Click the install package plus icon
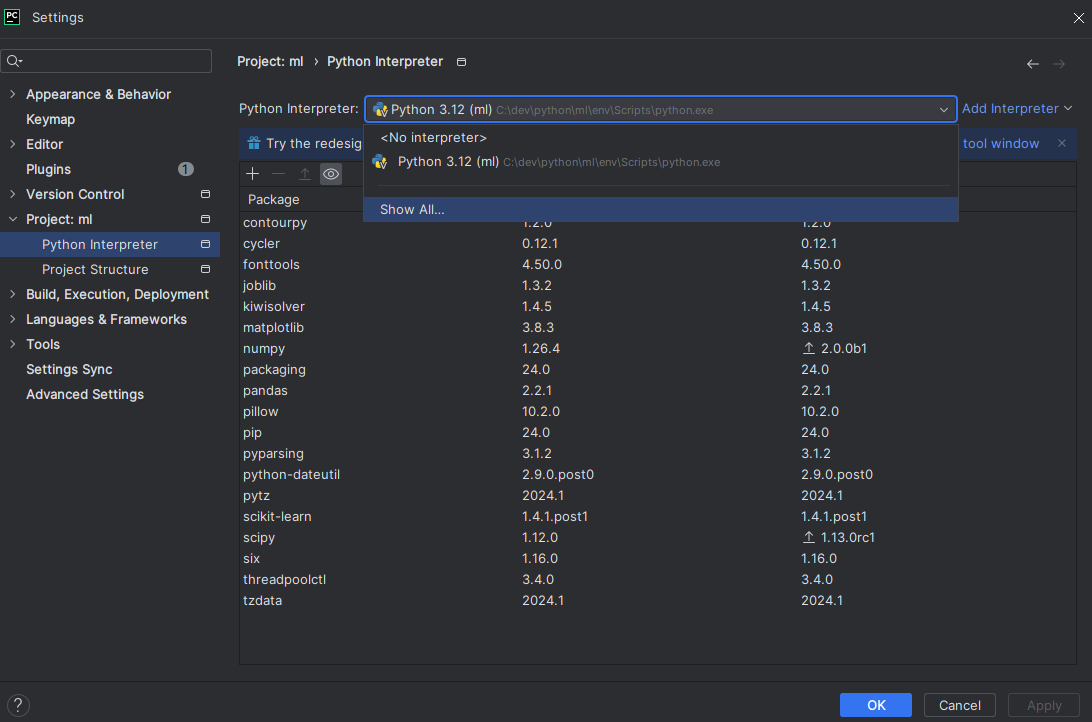Screen dimensions: 1092x722 pos(253,173)
